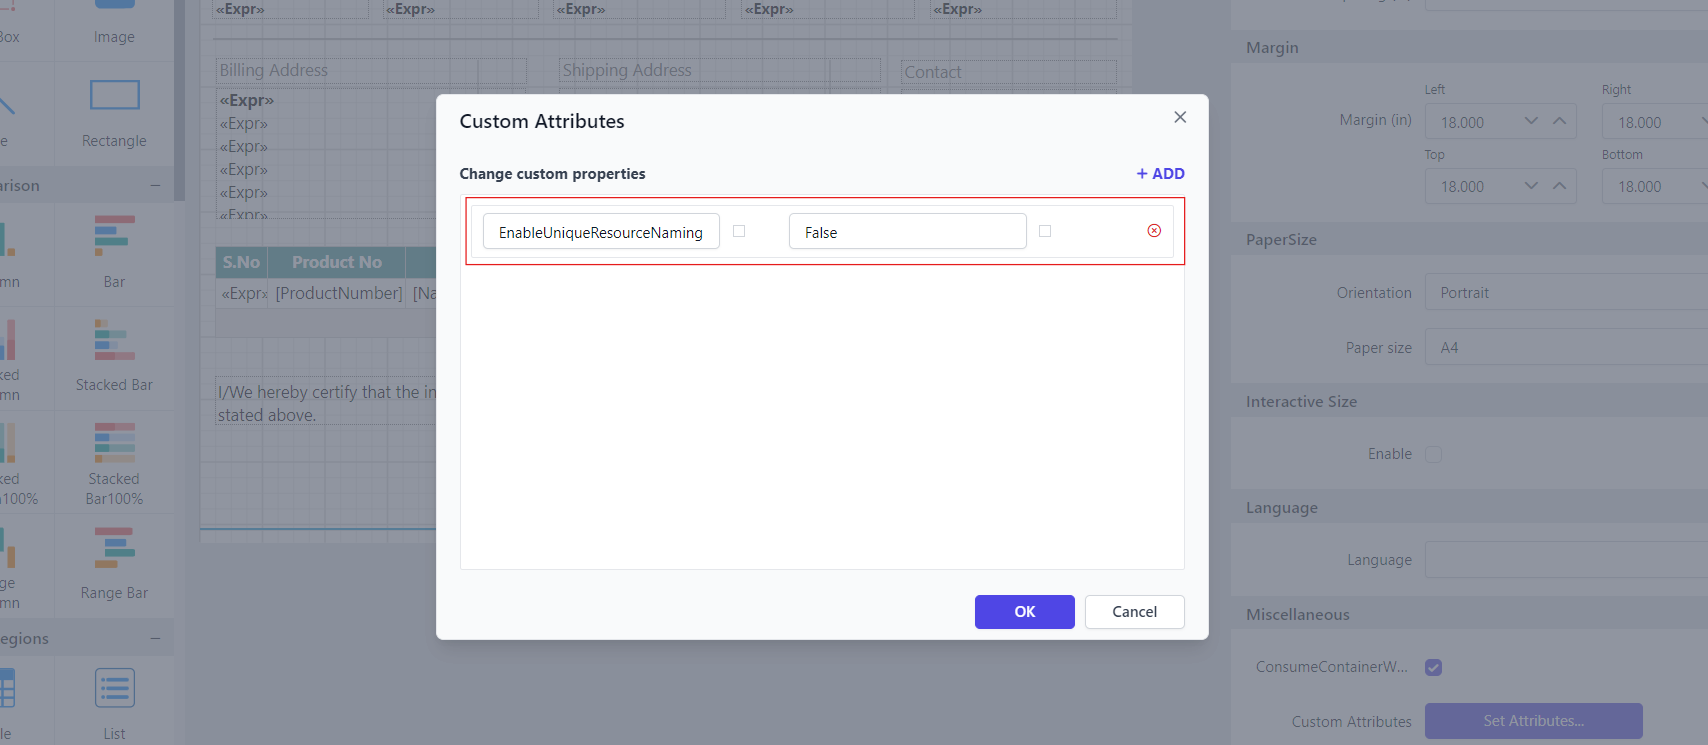
Task: Delete the EnableUniqueResourceNaming attribute row
Action: click(x=1154, y=231)
